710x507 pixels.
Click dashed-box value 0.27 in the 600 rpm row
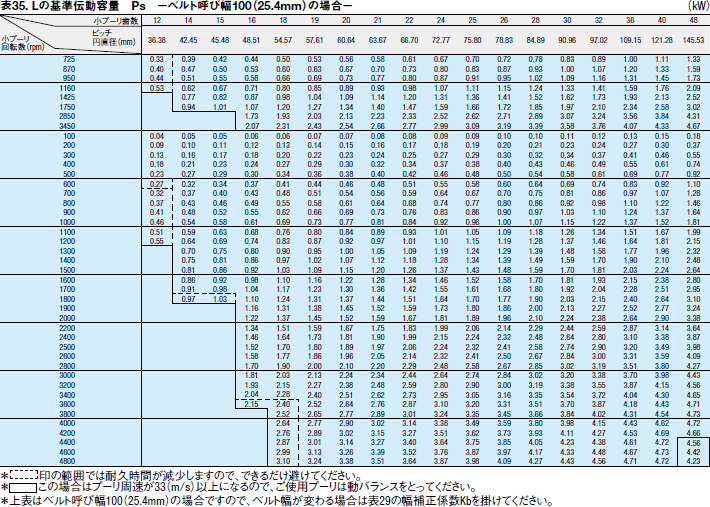(x=157, y=184)
